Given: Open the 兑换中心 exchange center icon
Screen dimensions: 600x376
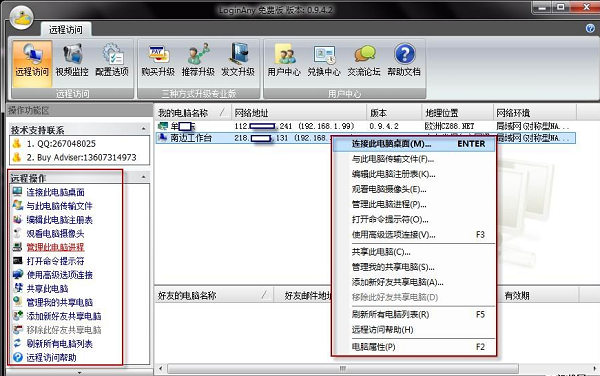Looking at the screenshot, I should [324, 60].
